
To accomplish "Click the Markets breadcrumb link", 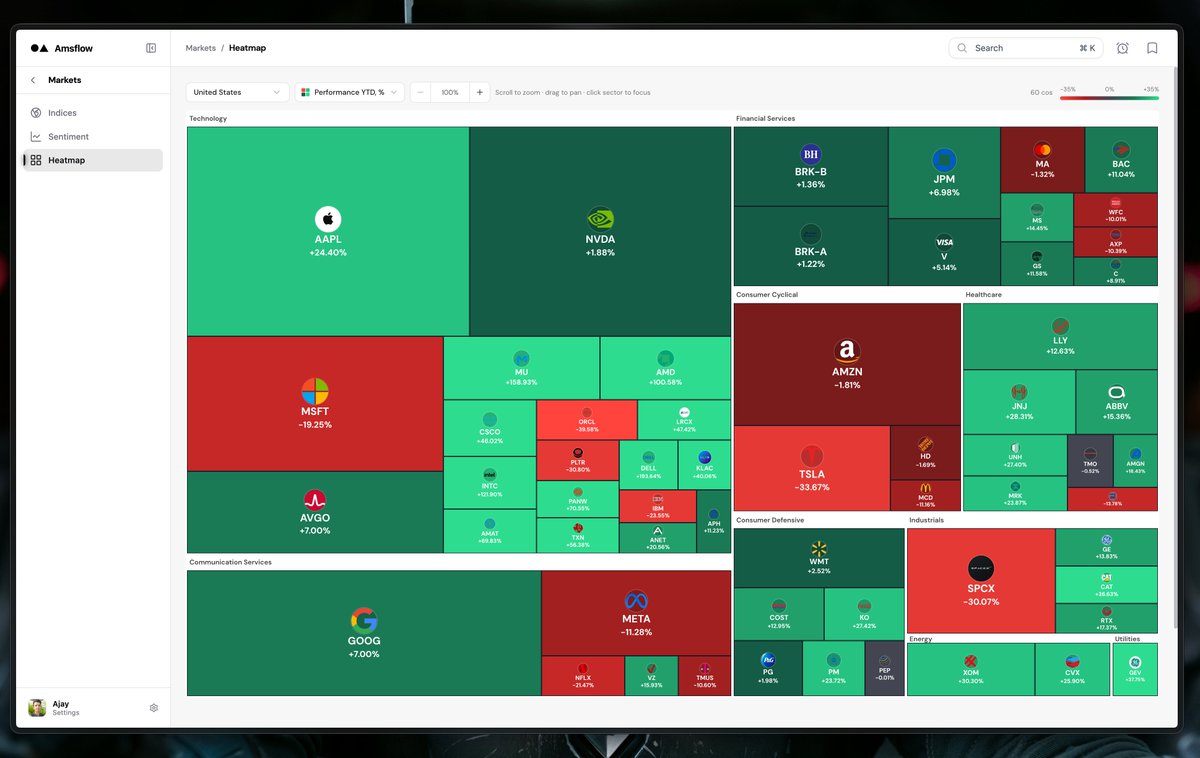I will coord(200,48).
